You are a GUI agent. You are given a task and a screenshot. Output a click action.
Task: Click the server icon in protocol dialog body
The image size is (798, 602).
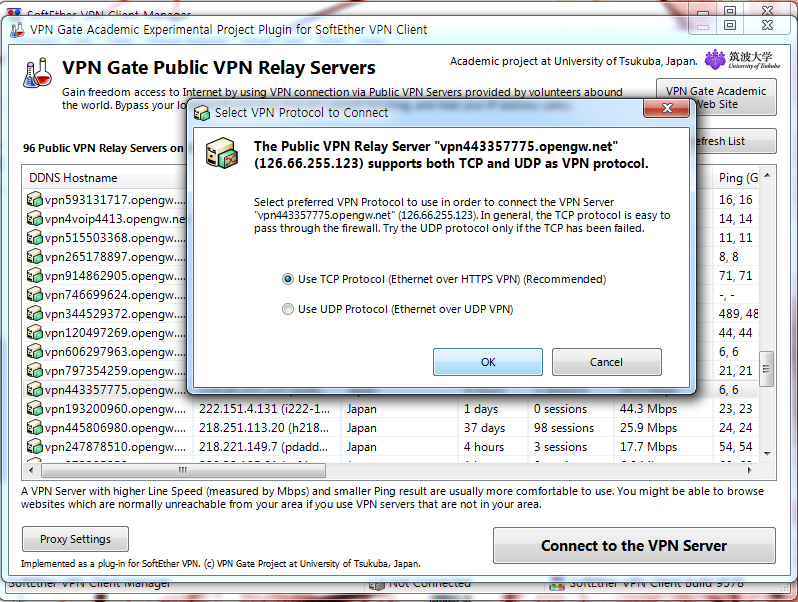coord(222,153)
